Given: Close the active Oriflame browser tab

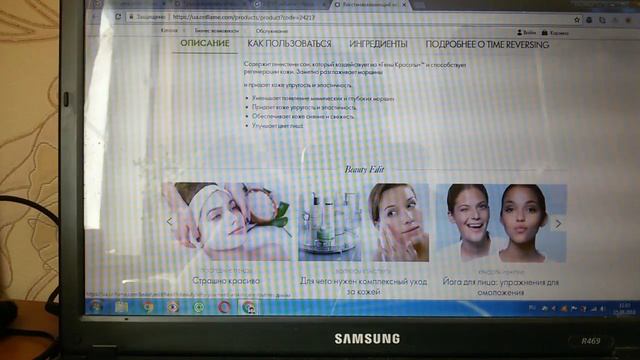Looking at the screenshot, I should 404,5.
